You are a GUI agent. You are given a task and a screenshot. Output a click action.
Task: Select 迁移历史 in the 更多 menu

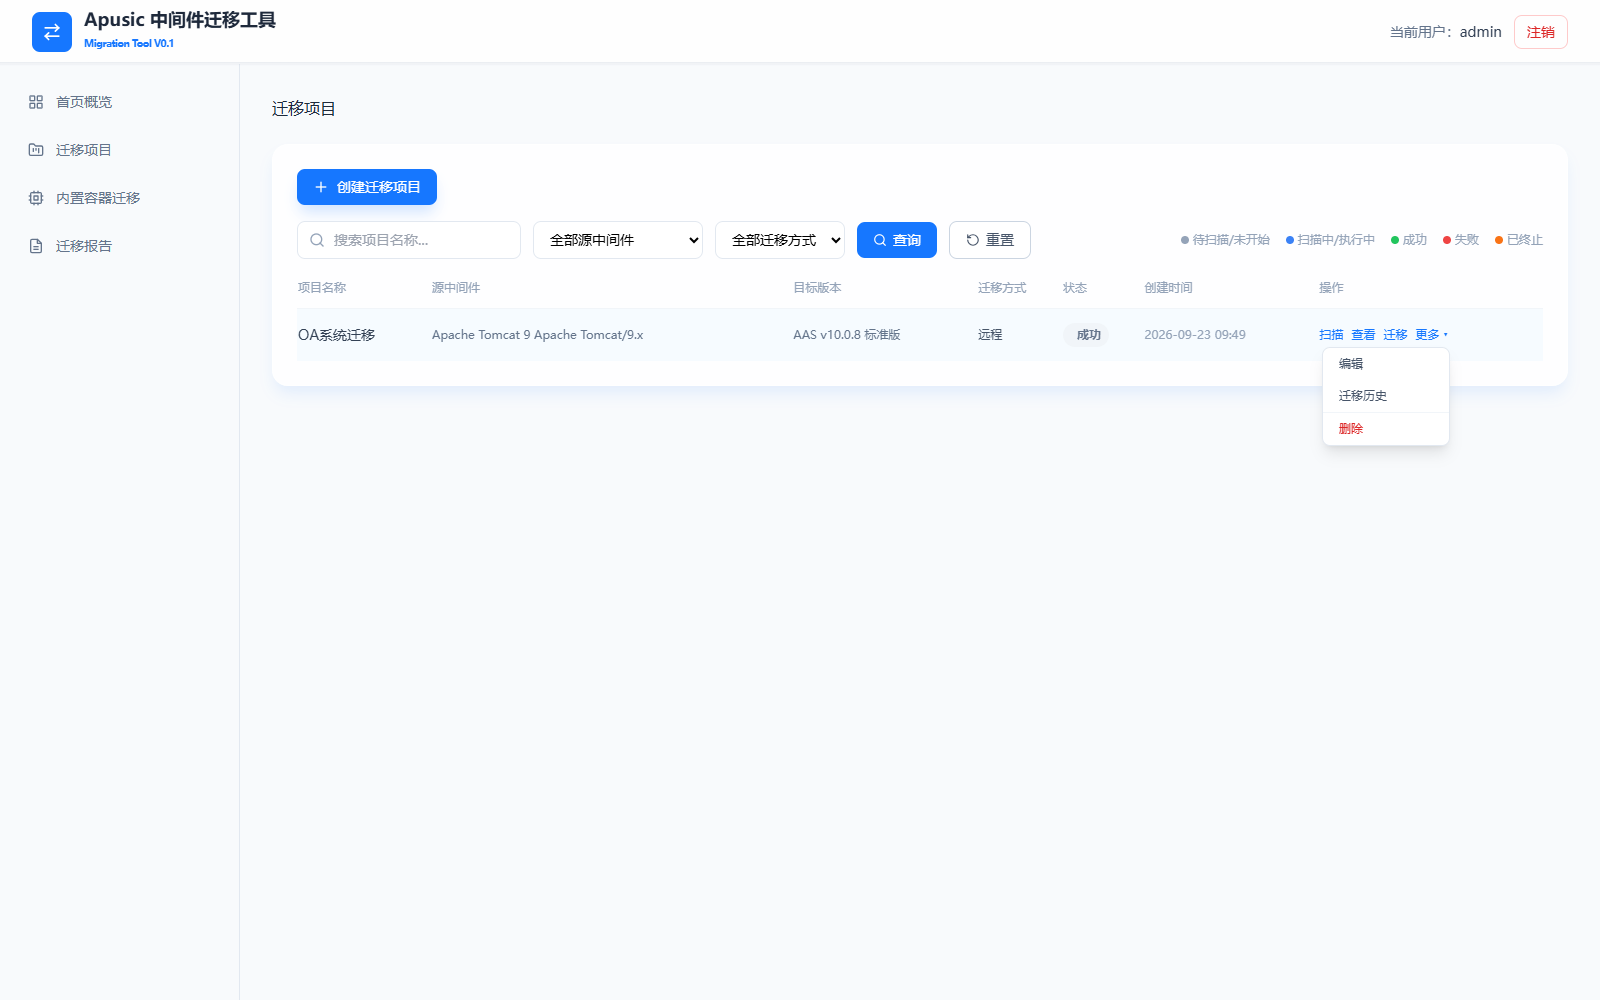pos(1386,396)
